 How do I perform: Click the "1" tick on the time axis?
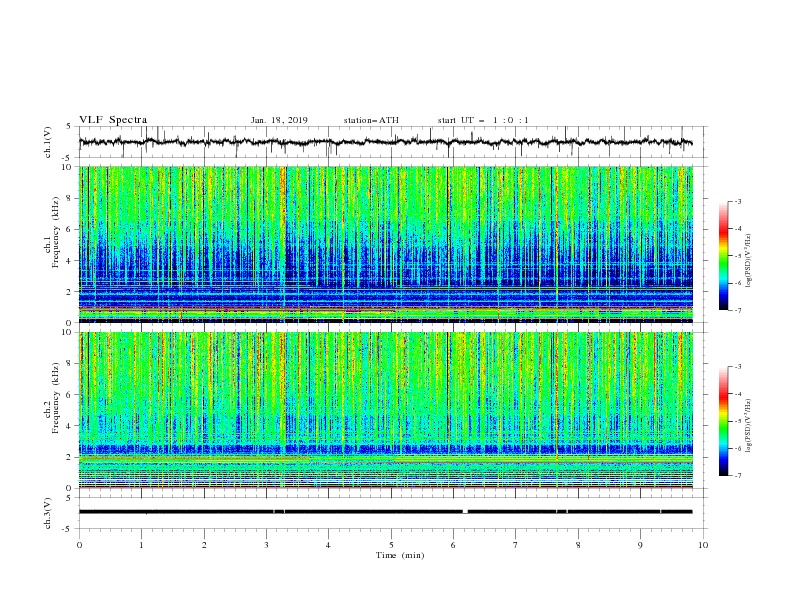click(141, 545)
